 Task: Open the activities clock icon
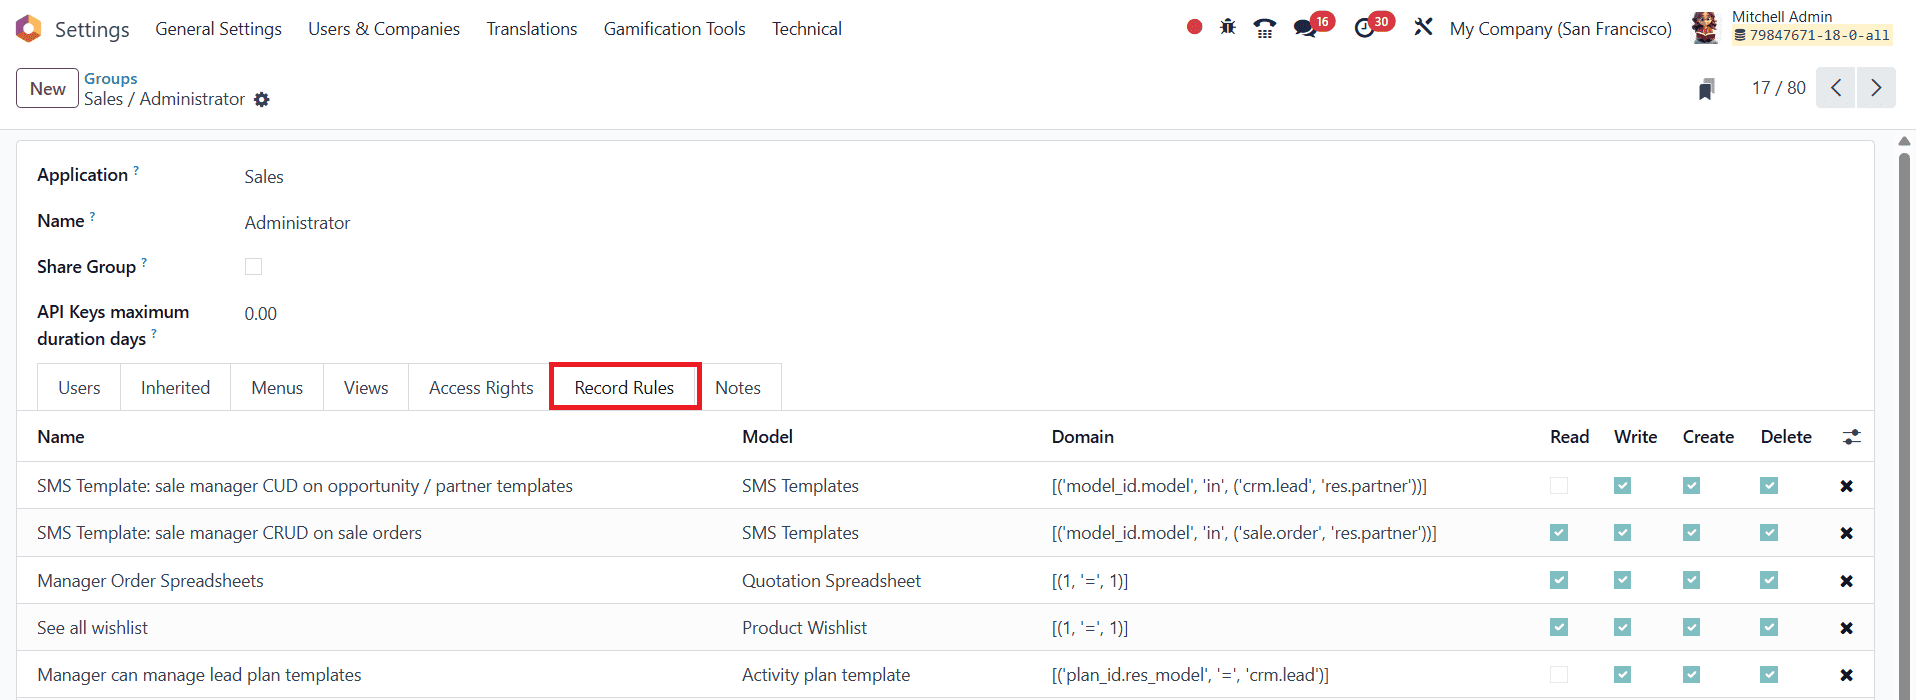(x=1365, y=28)
